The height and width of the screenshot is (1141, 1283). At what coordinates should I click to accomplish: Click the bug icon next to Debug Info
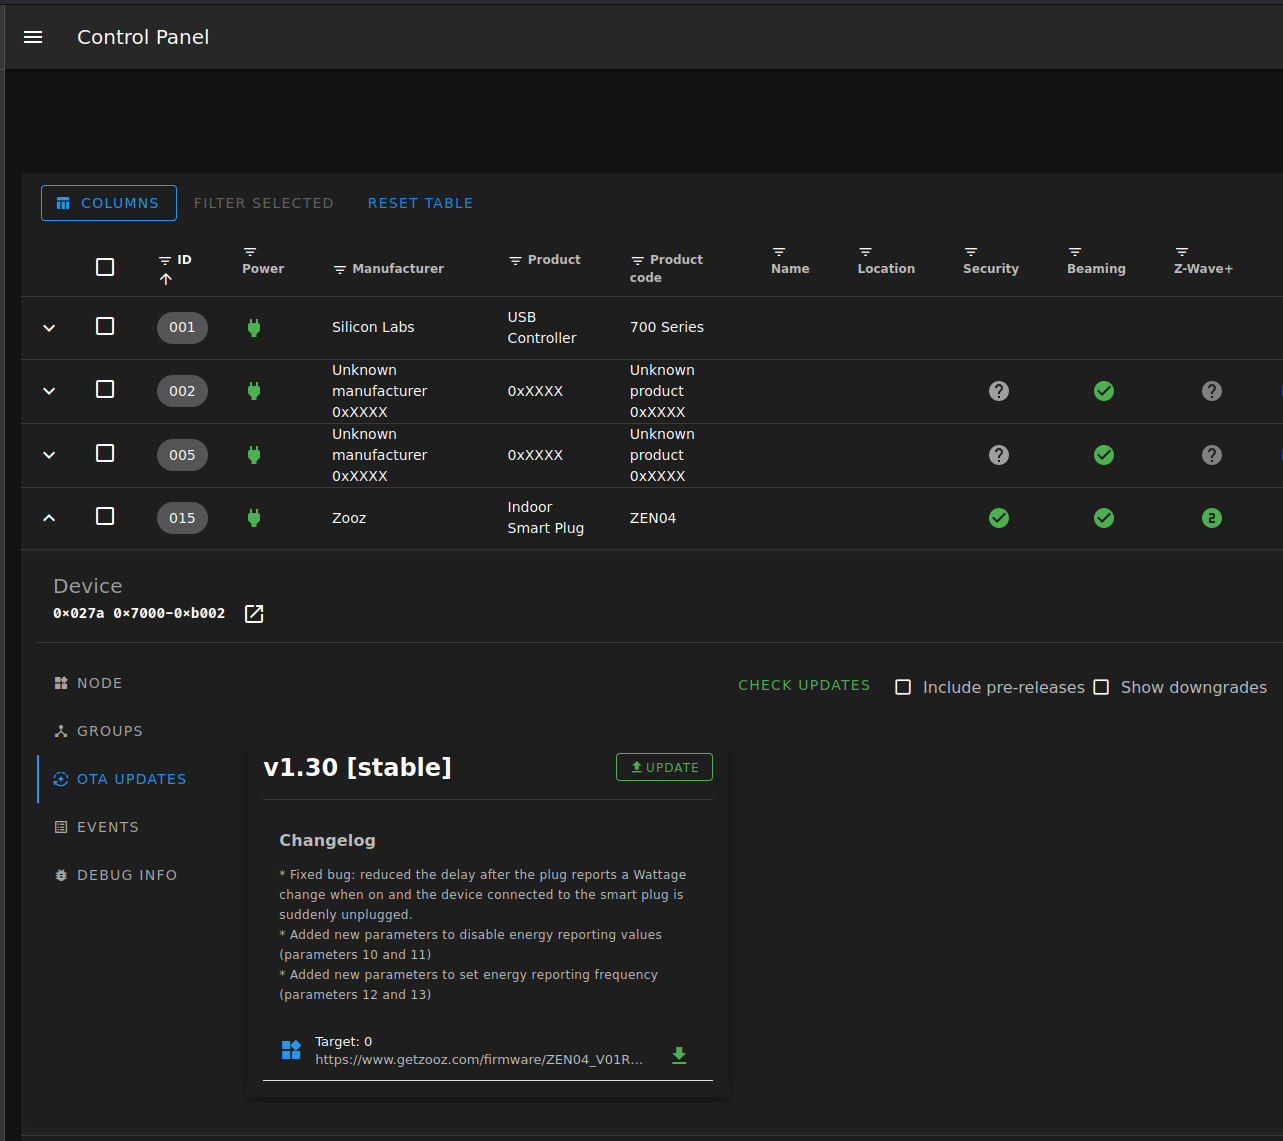click(60, 874)
